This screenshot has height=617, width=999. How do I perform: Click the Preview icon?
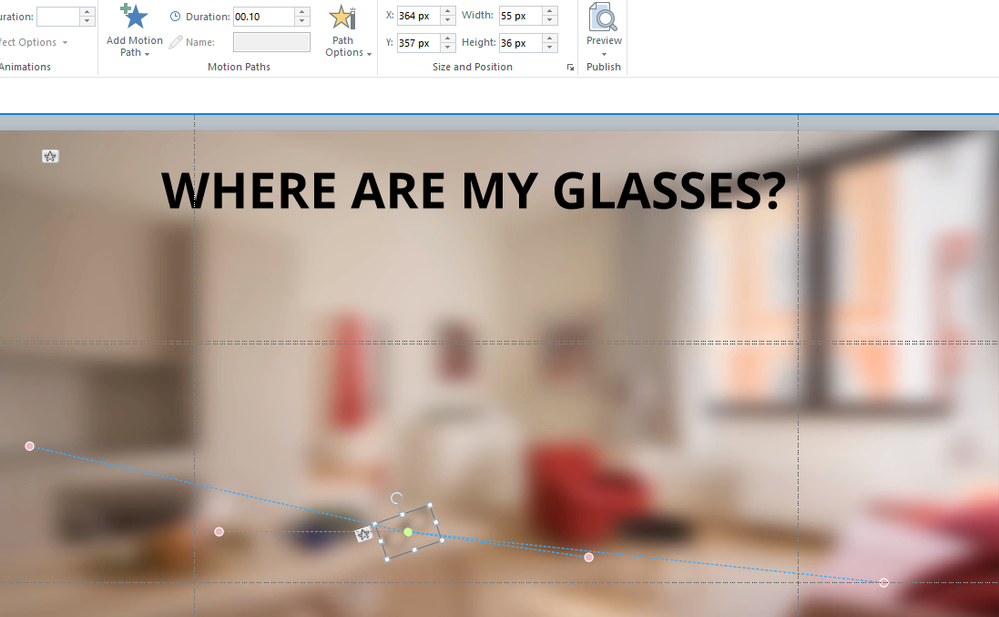603,17
